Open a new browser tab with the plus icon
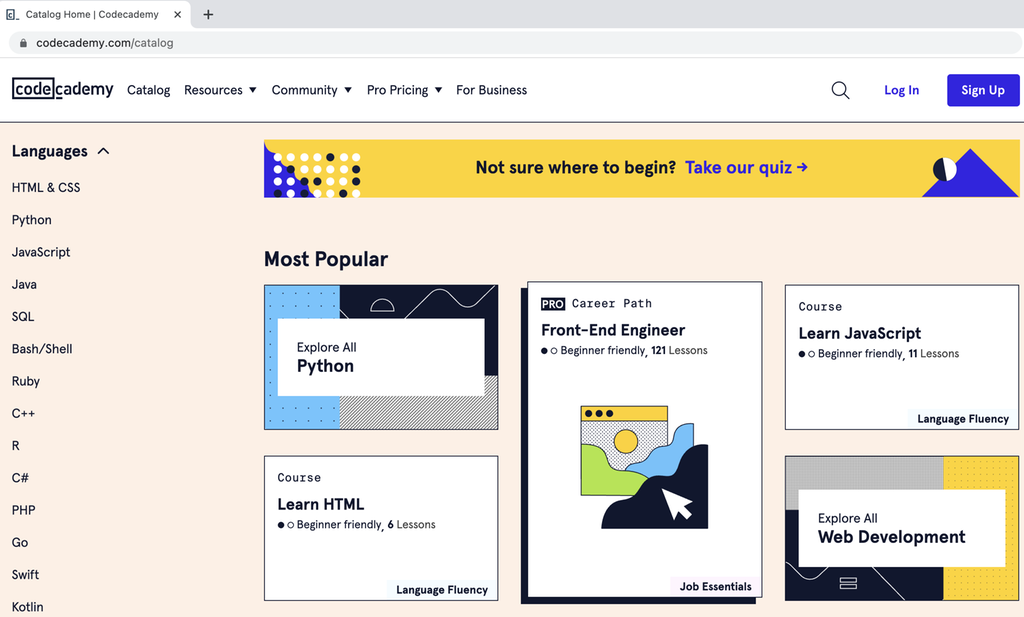 208,14
